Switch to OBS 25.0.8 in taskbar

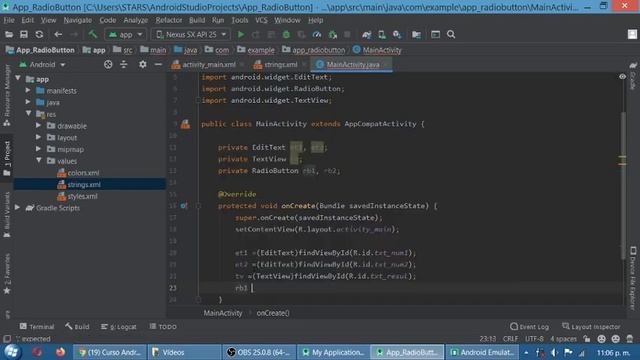coord(259,352)
